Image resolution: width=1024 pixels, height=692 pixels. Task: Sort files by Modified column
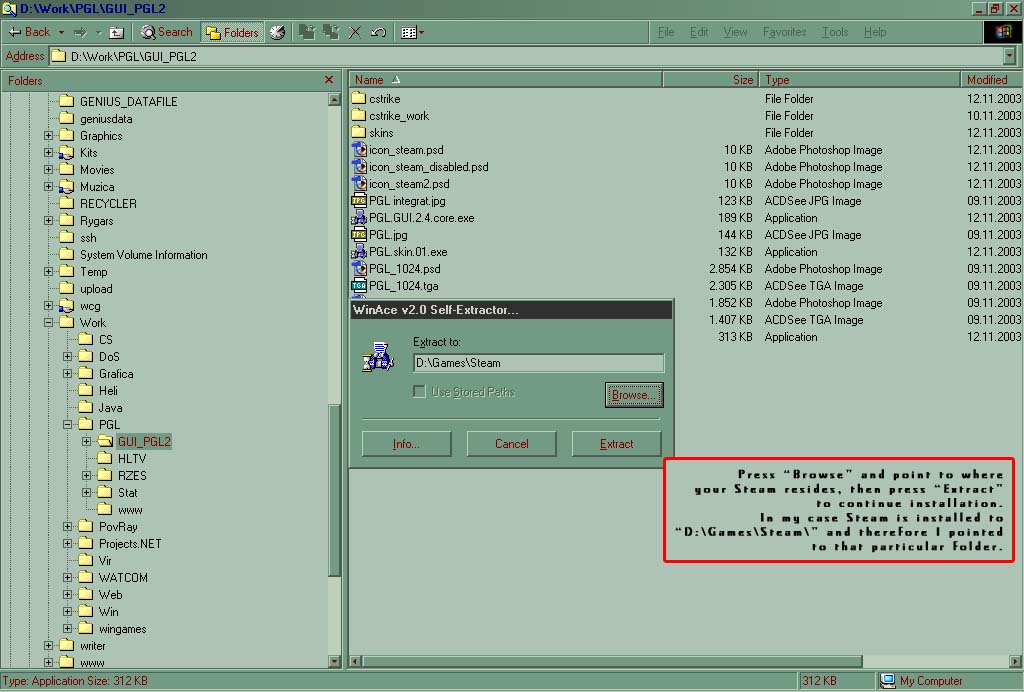click(x=992, y=80)
